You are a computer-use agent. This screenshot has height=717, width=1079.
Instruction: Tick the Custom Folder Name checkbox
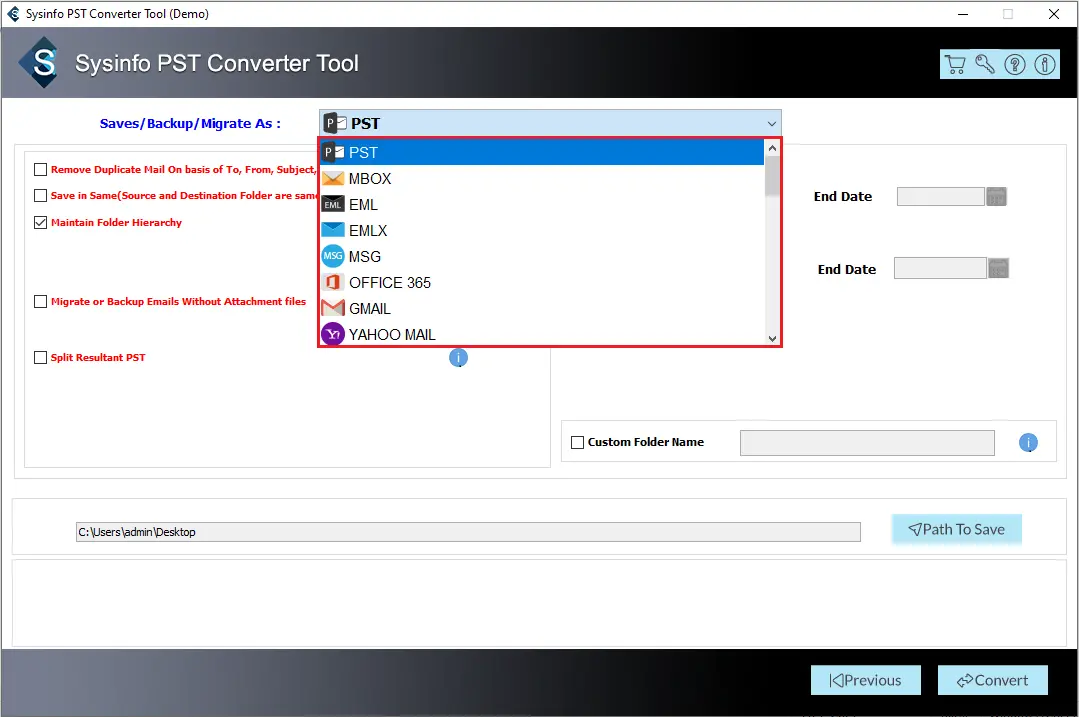tap(577, 442)
